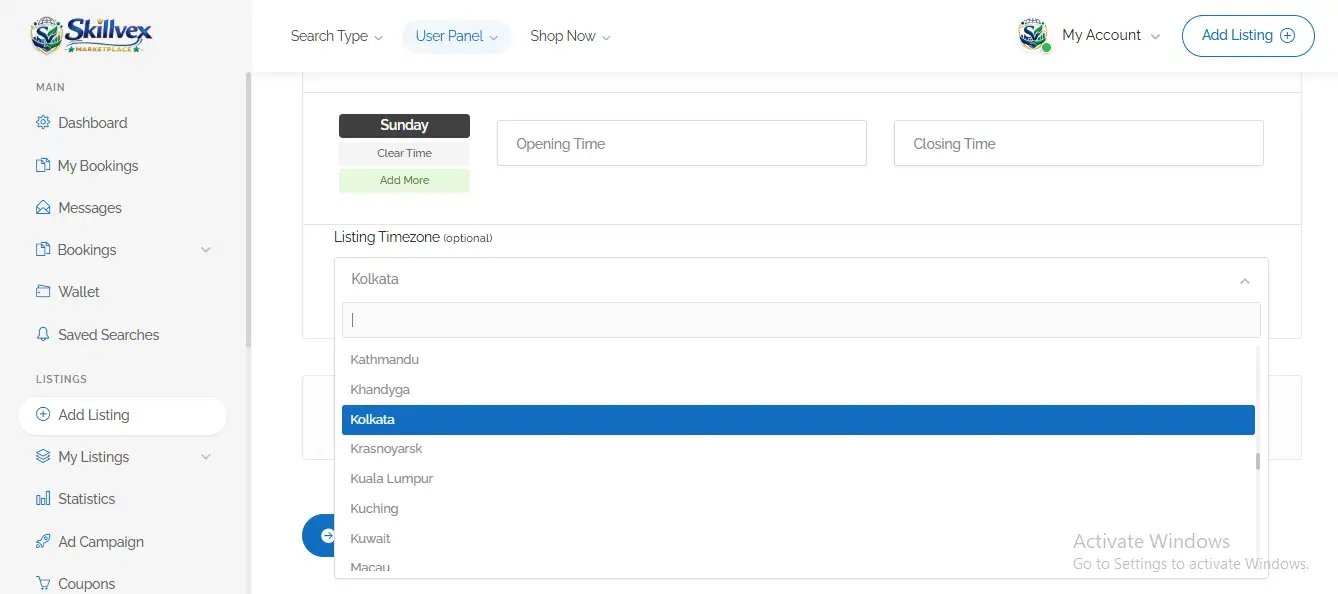The height and width of the screenshot is (594, 1338).
Task: Click the timezone list scrollbar thumb
Action: coord(1258,461)
